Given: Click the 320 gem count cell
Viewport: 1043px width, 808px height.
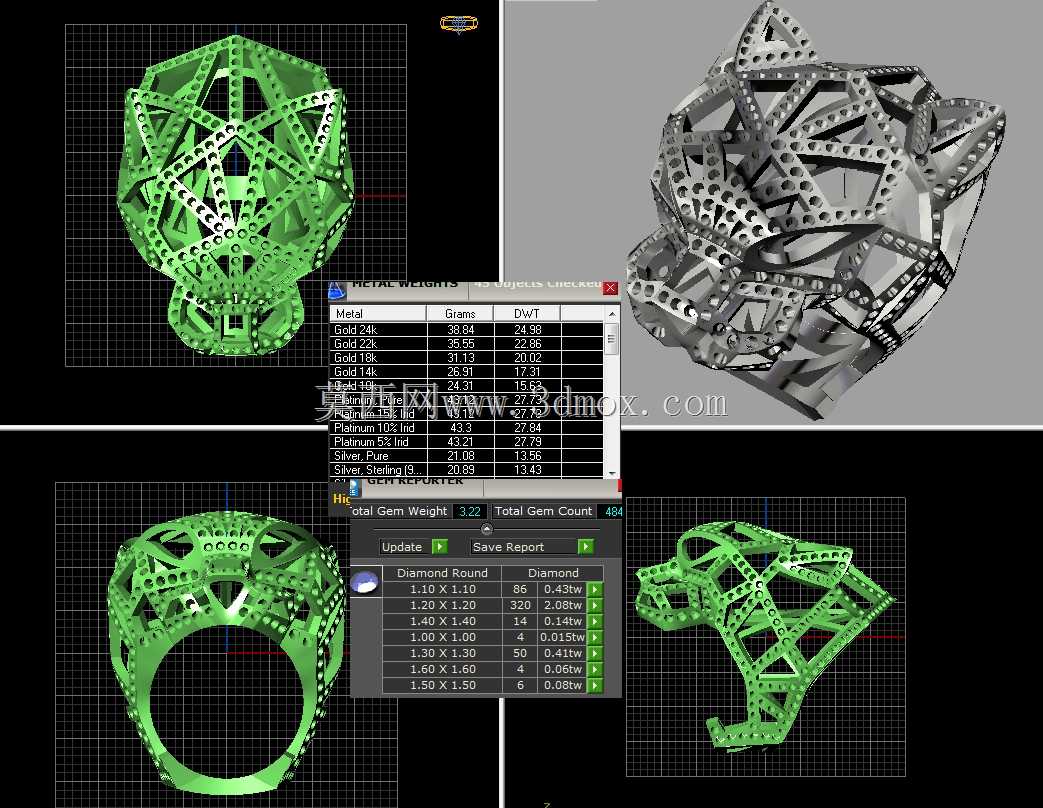Looking at the screenshot, I should pyautogui.click(x=520, y=605).
